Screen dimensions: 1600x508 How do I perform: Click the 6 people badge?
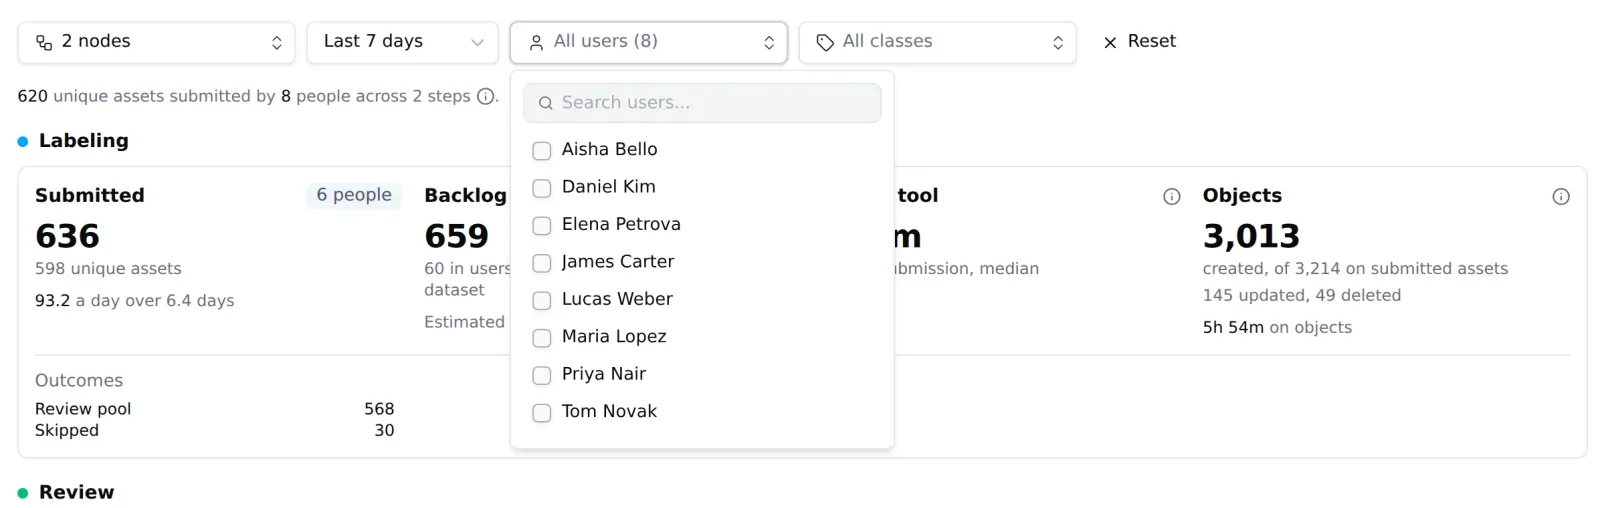[354, 195]
